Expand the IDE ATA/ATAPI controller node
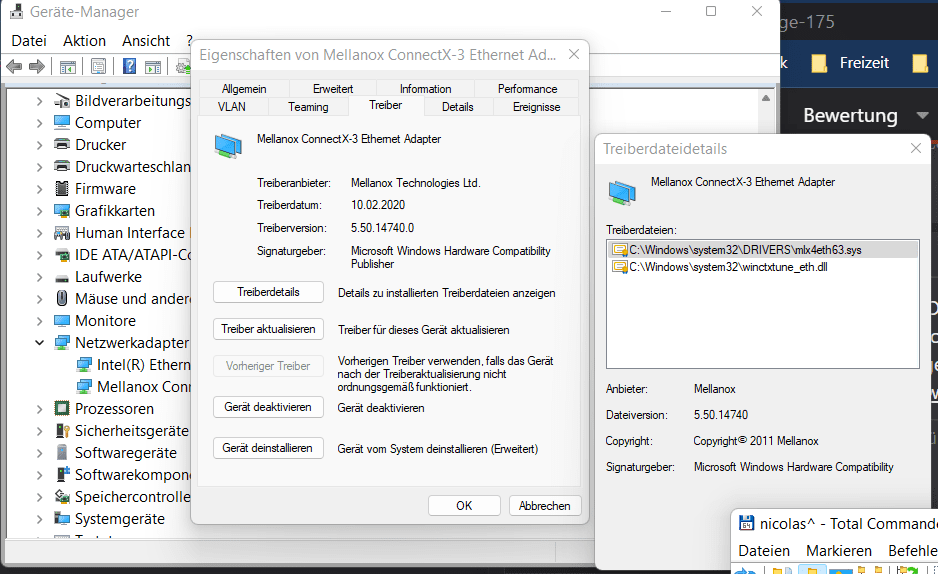Screen dimensions: 938x574 click(39, 255)
